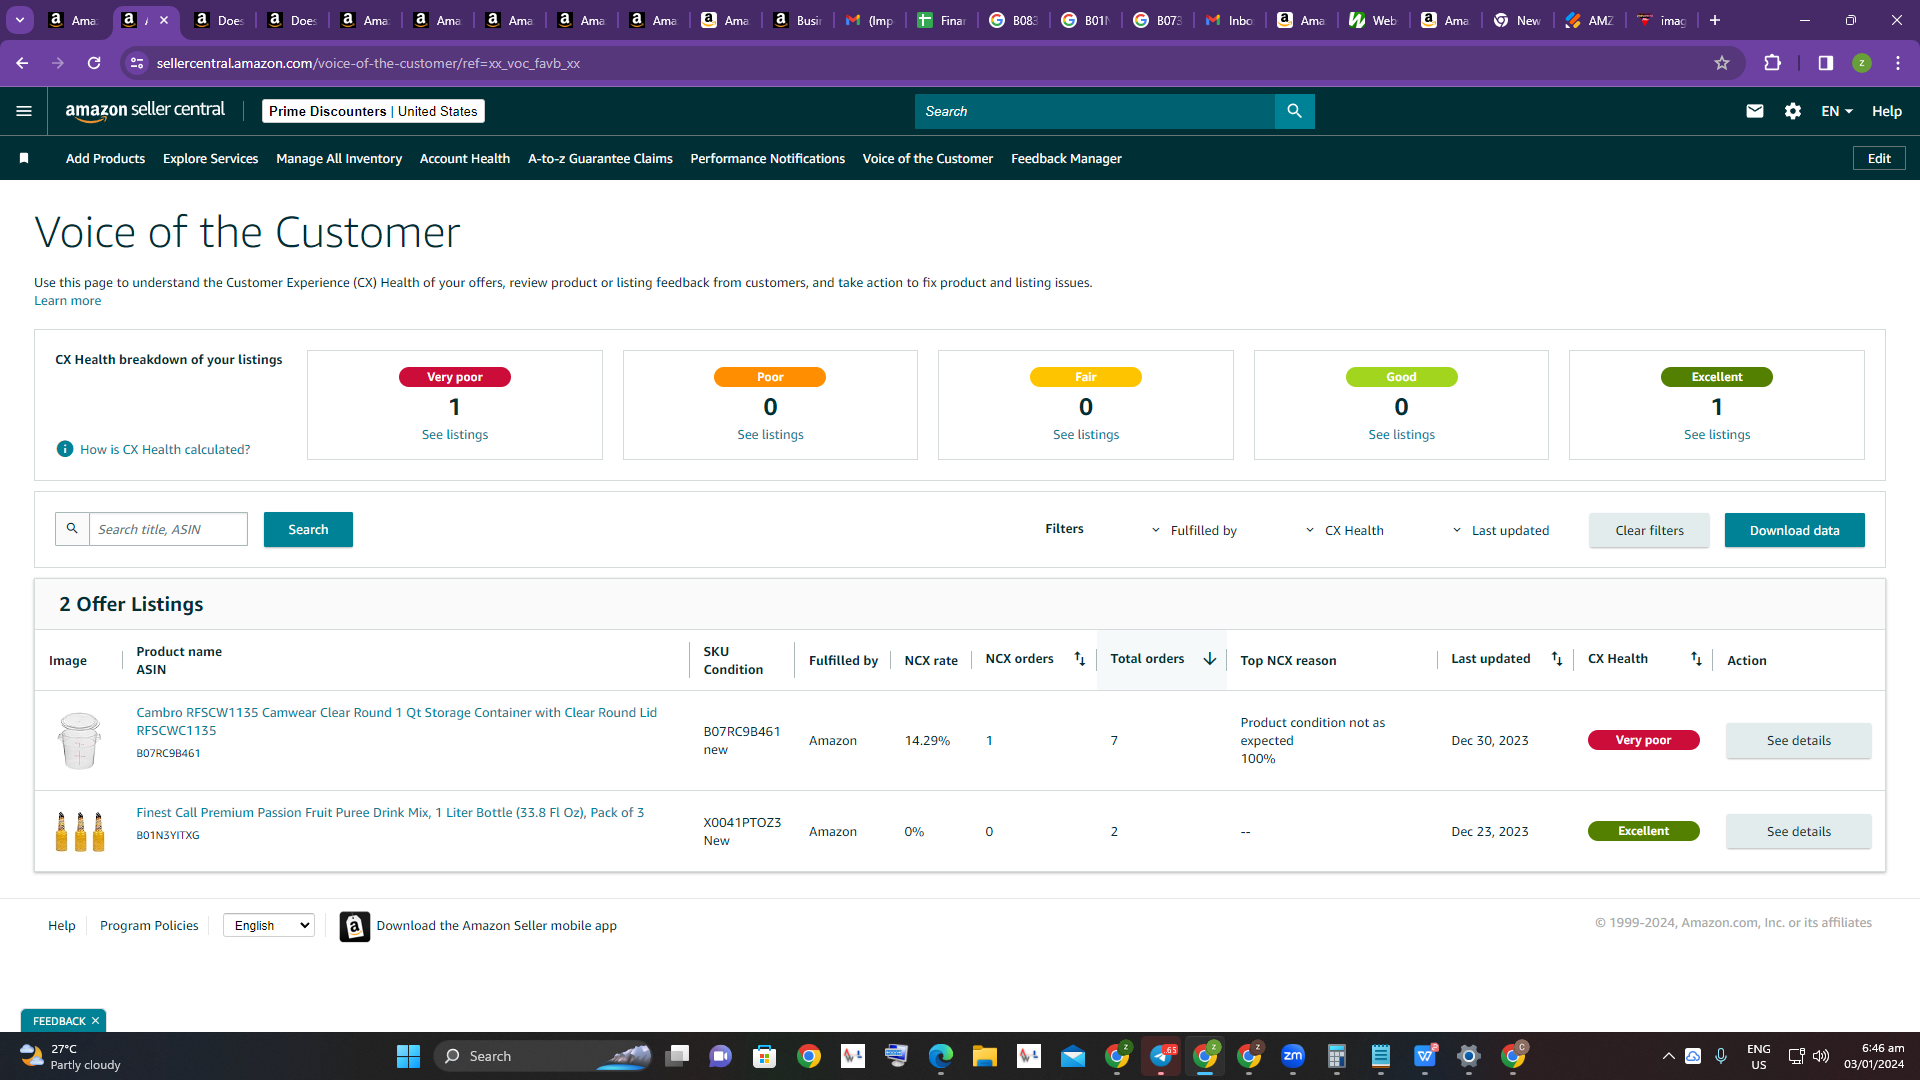Sort the table by NCX orders
The width and height of the screenshot is (1920, 1080).
[1079, 659]
